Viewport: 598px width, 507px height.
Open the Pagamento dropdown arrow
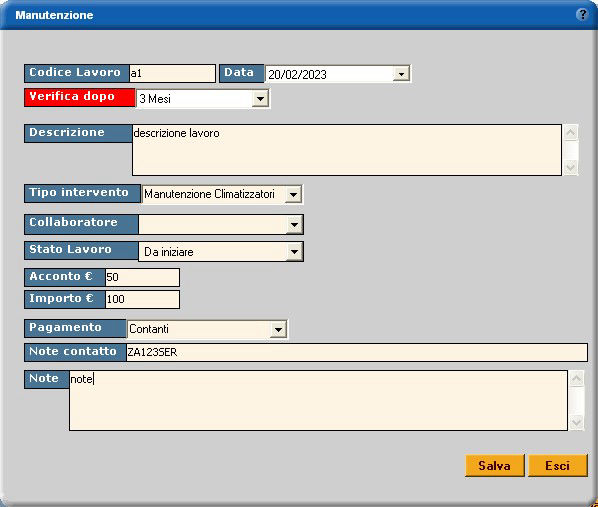(278, 329)
